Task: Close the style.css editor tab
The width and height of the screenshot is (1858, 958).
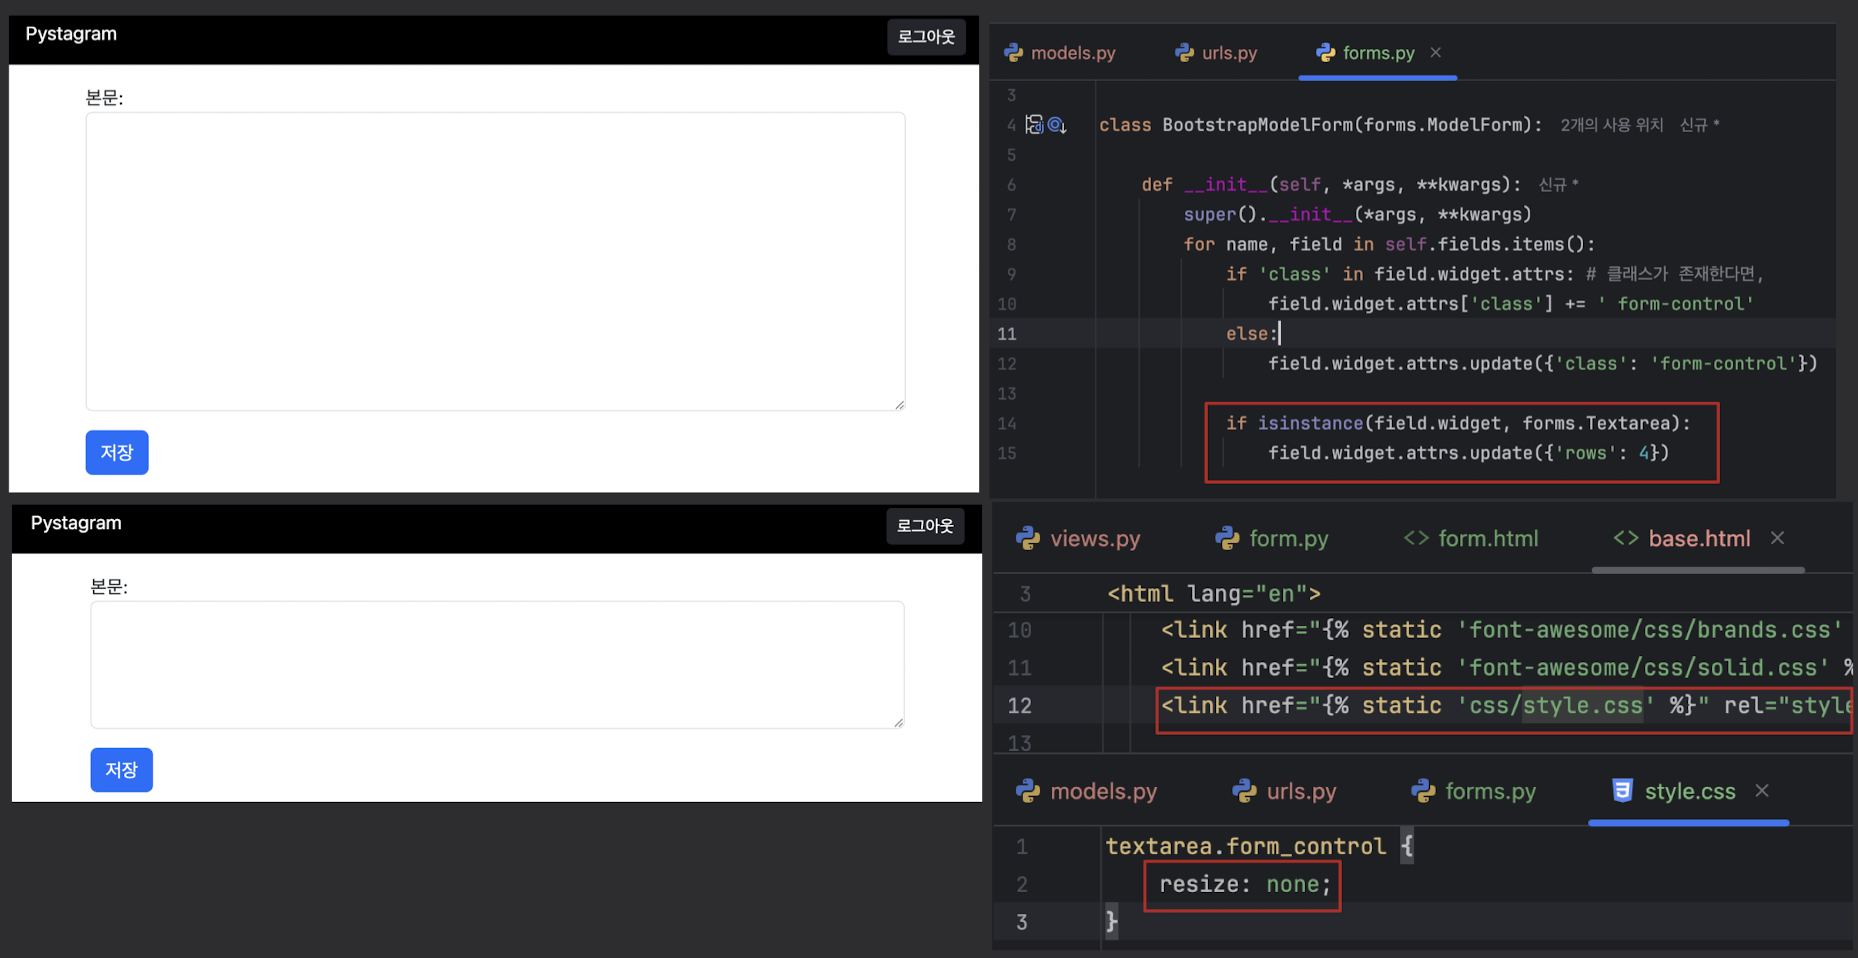Action: [1762, 791]
